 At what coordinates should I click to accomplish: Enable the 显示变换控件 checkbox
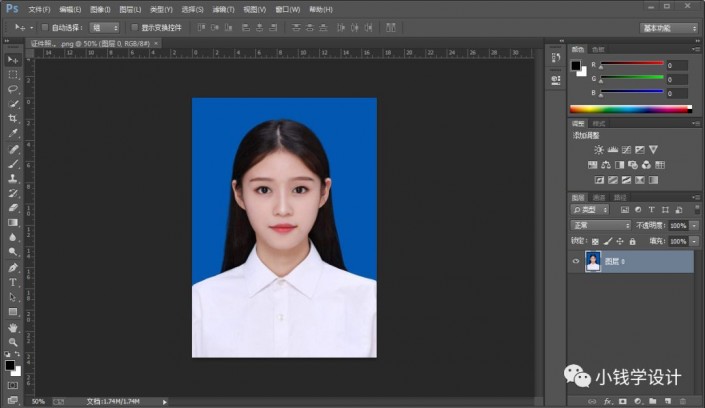click(133, 27)
